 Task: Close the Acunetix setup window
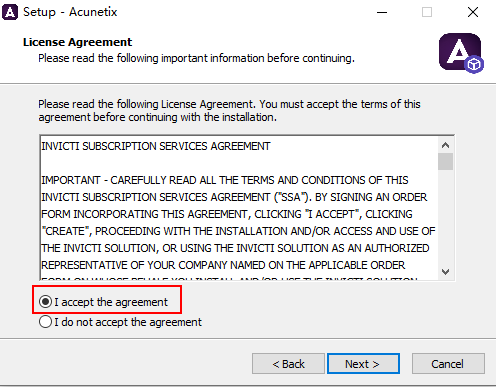click(473, 12)
